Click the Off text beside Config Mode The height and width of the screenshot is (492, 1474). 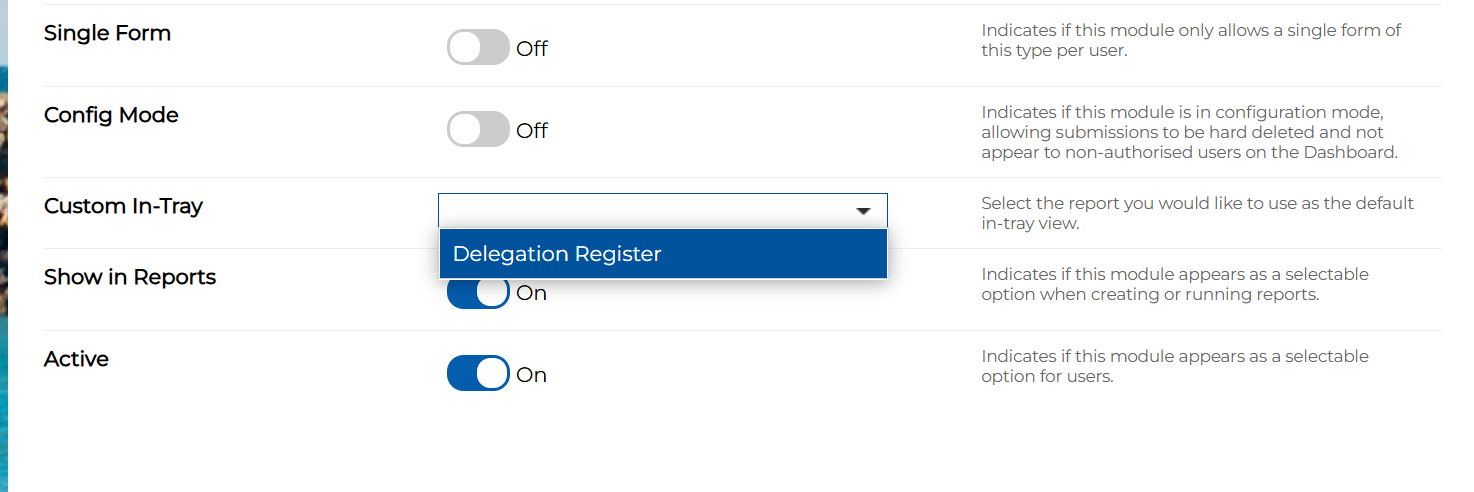tap(532, 131)
